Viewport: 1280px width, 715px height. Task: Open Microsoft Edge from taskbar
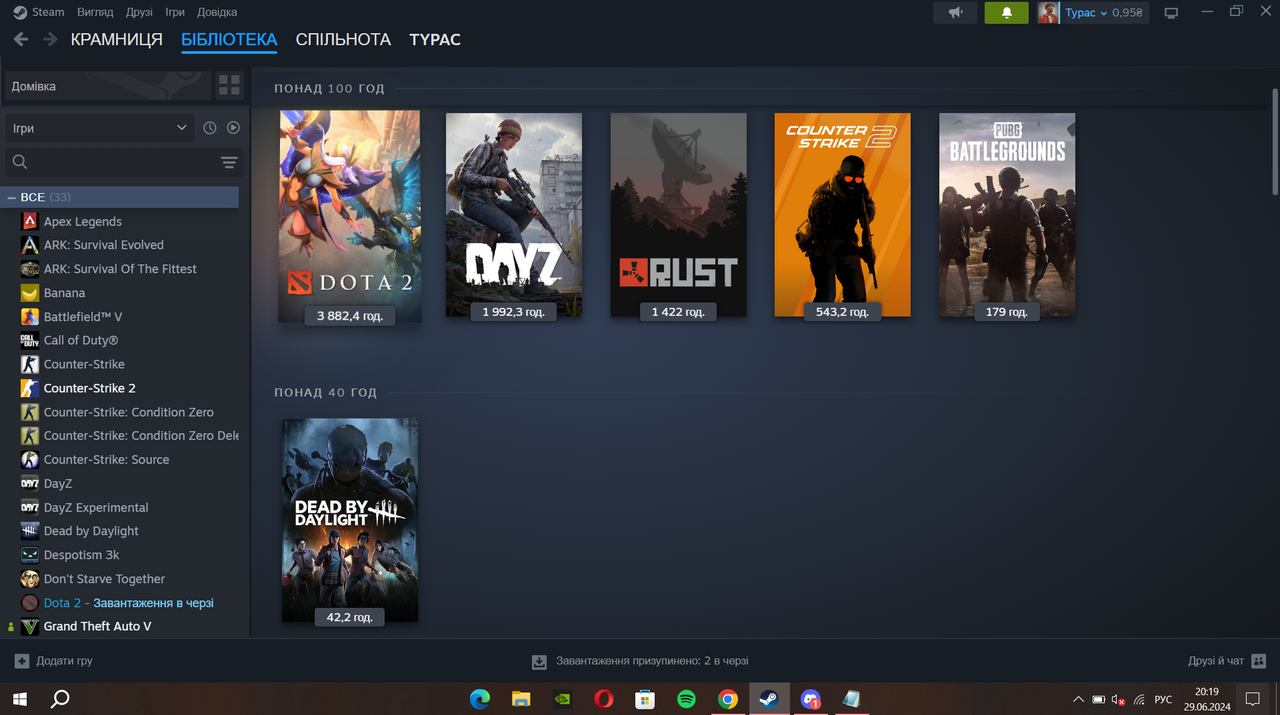(480, 699)
